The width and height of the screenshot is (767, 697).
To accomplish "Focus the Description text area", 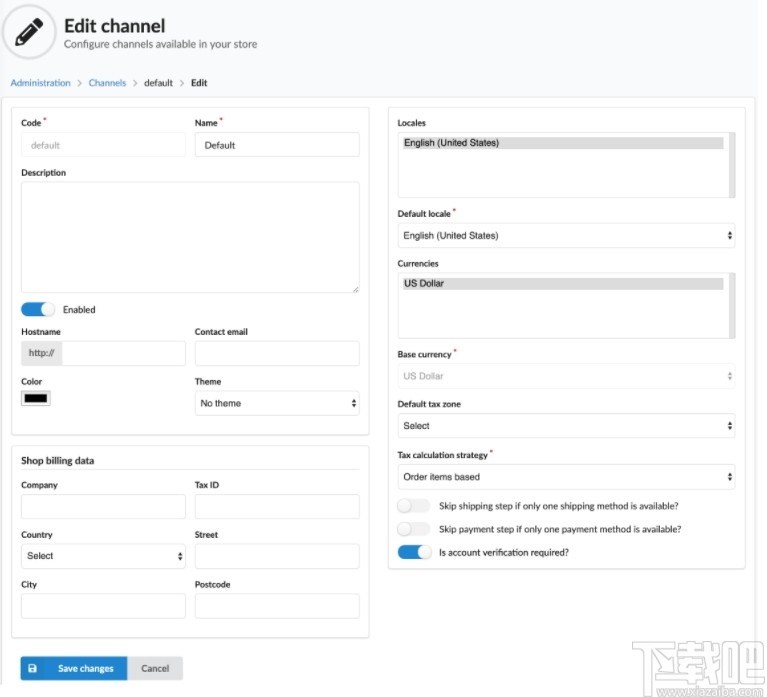I will coord(190,236).
